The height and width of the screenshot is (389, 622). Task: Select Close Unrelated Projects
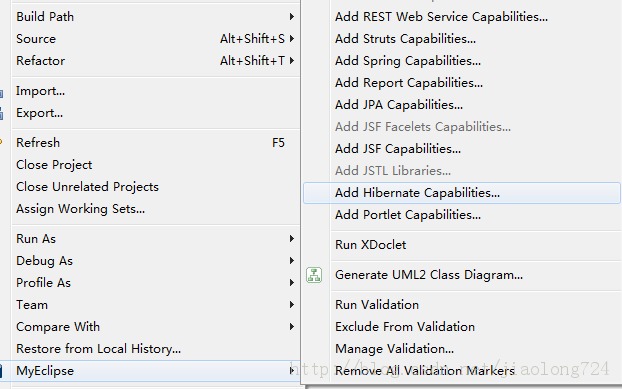click(x=156, y=187)
